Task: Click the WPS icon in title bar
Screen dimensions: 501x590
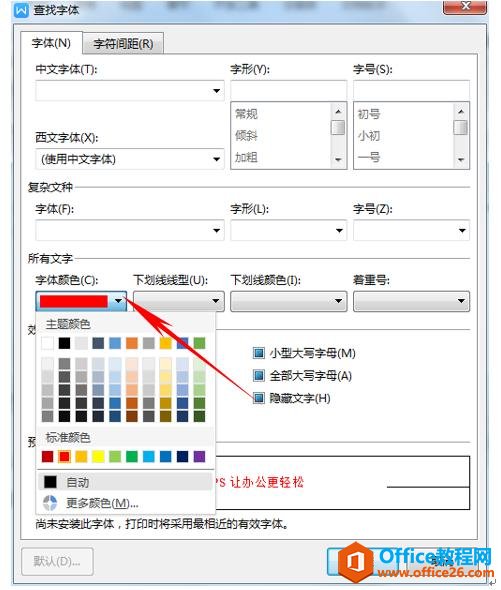Action: pyautogui.click(x=21, y=10)
